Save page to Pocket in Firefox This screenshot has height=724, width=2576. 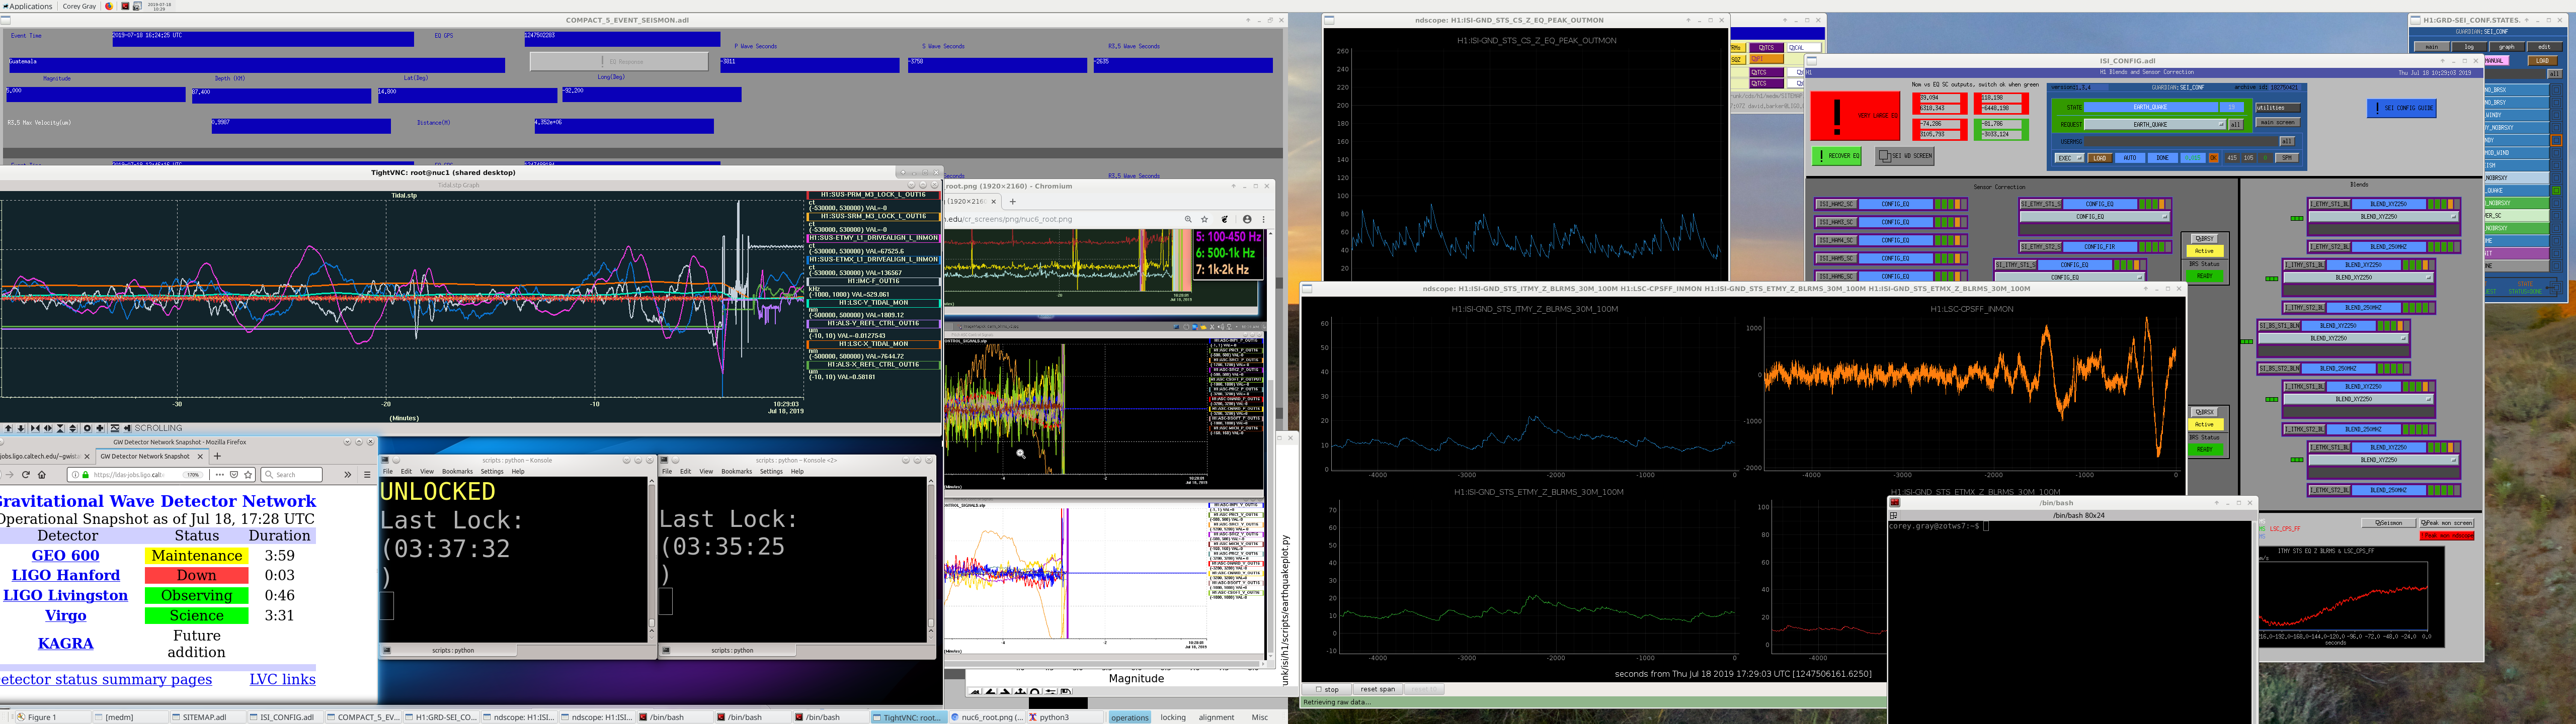(x=234, y=475)
